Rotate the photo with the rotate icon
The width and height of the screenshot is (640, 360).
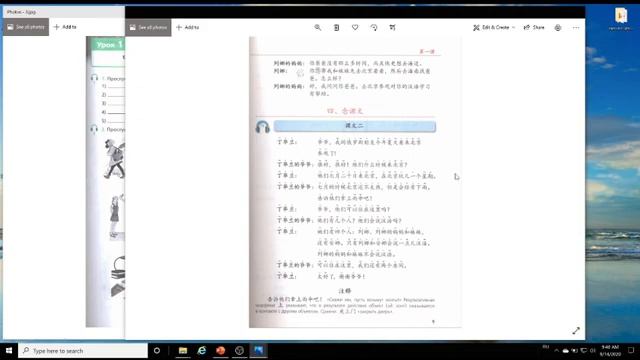(x=374, y=27)
